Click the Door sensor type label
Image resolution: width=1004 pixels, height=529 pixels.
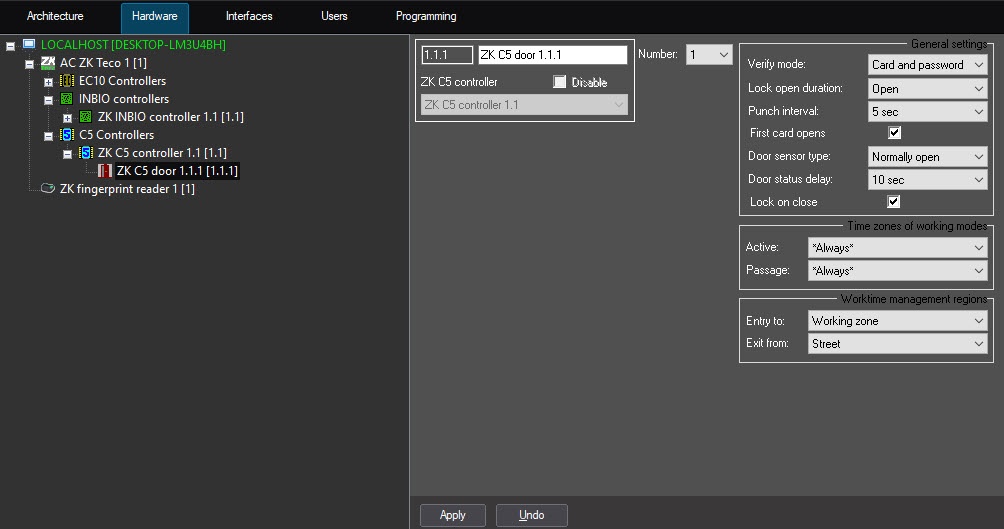click(x=789, y=156)
